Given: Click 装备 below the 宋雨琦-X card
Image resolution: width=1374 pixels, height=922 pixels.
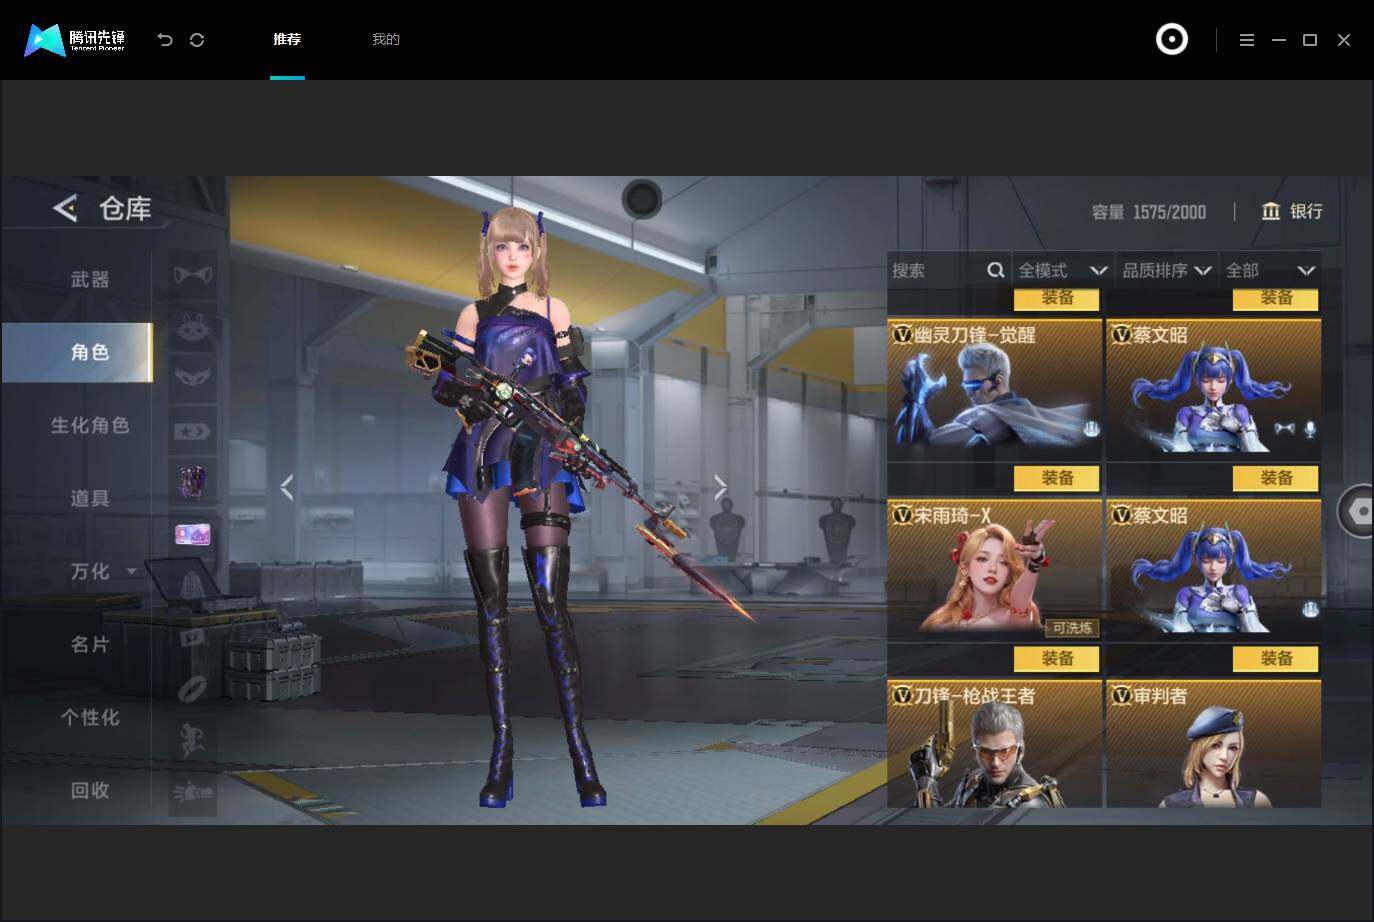Looking at the screenshot, I should [1057, 659].
